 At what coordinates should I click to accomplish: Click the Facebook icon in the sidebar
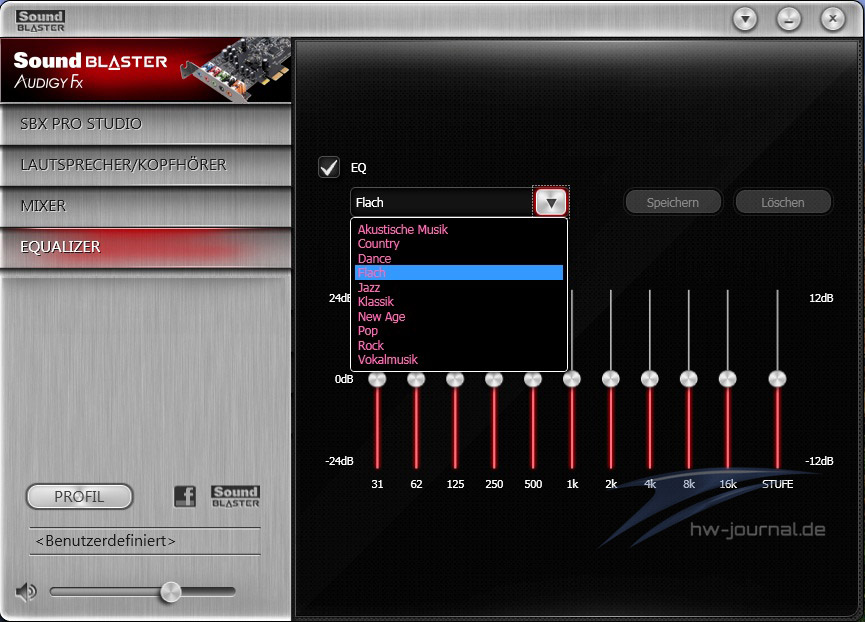pos(185,496)
